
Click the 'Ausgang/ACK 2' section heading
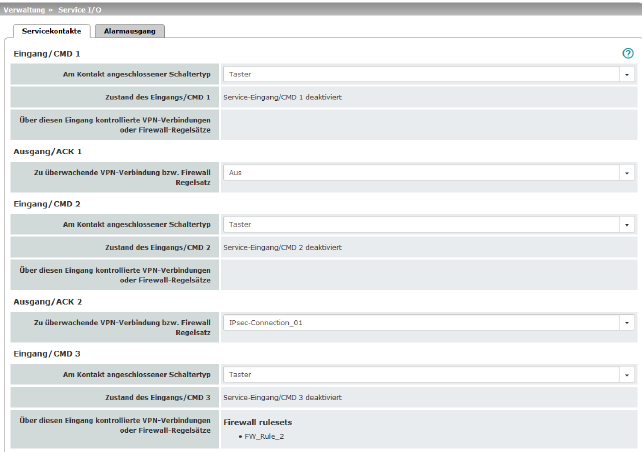[x=47, y=302]
